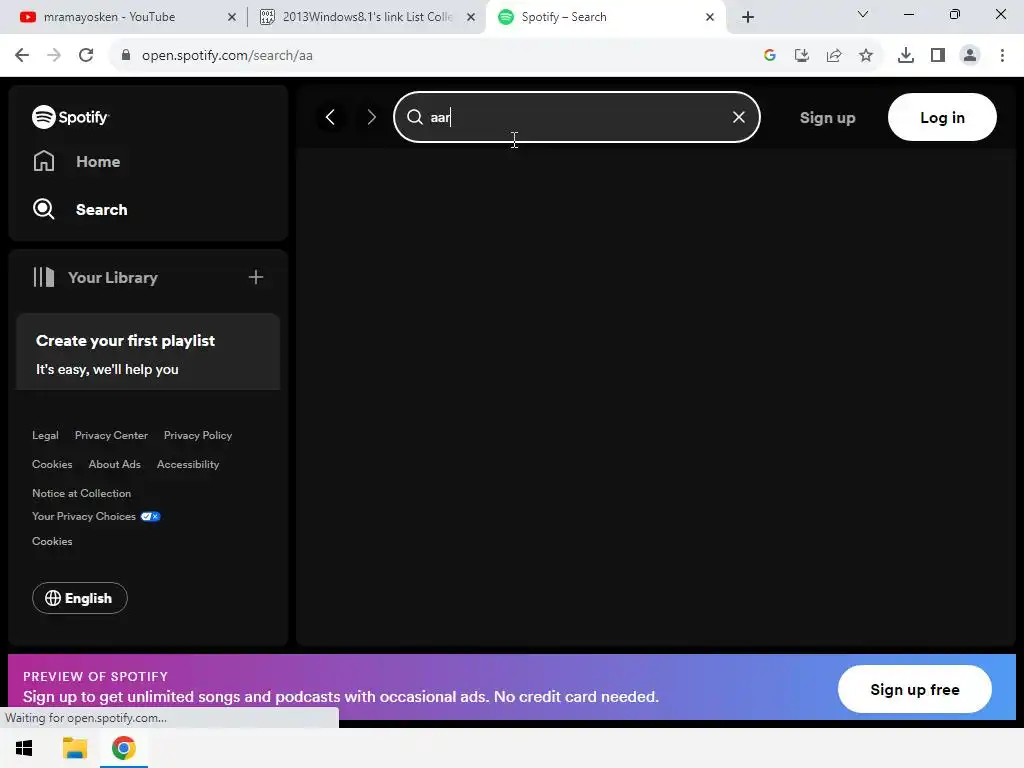
Task: Open the About Ads link
Action: point(114,464)
